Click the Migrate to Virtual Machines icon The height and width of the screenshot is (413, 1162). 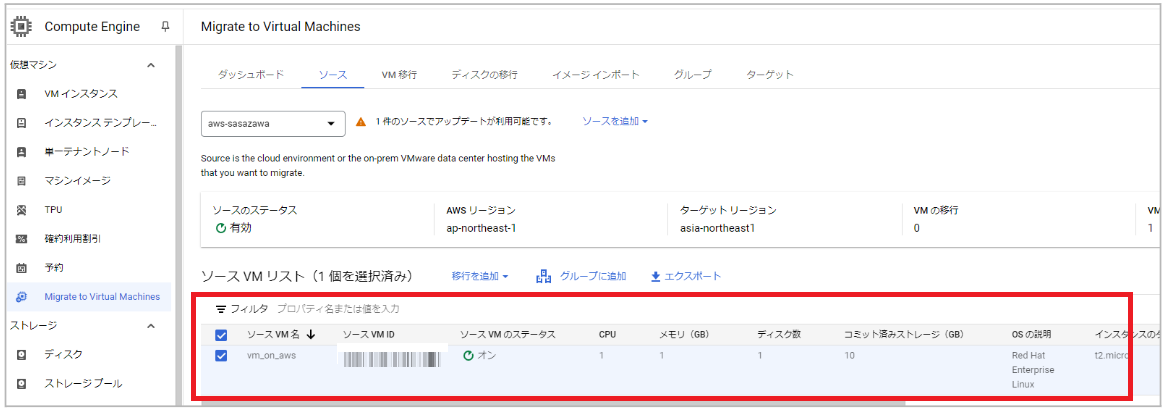click(x=21, y=297)
